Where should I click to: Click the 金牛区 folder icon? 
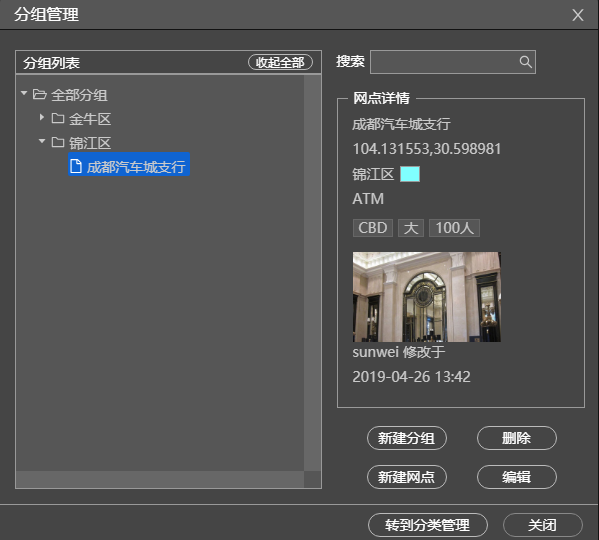(58, 118)
